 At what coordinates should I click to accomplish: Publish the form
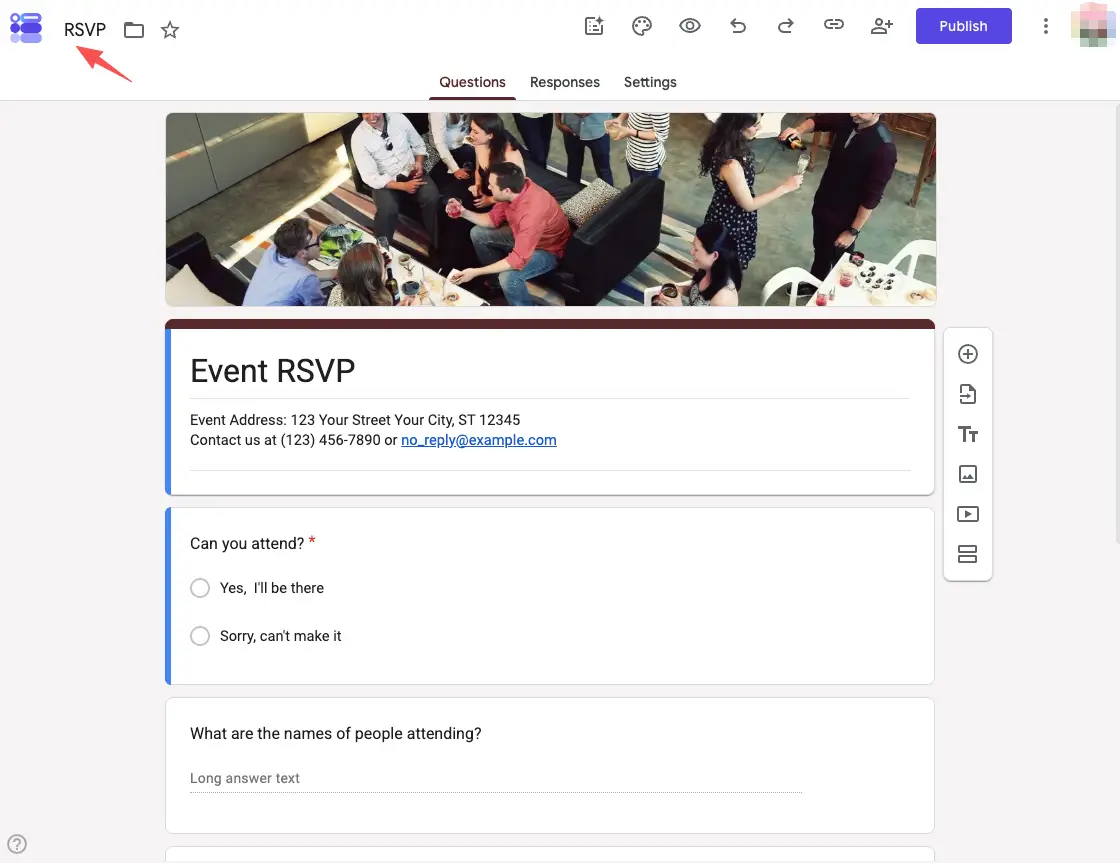[x=964, y=26]
